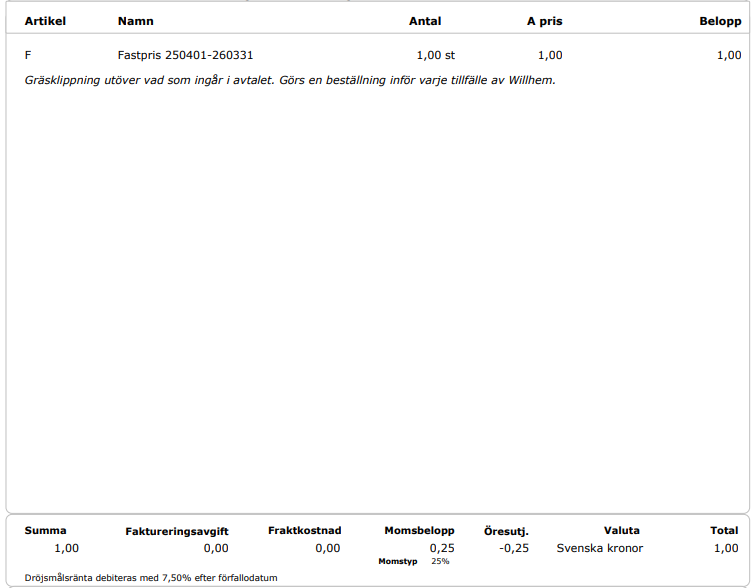The width and height of the screenshot is (751, 588).
Task: Click the Belopp value in Fastpris row
Action: click(x=729, y=55)
